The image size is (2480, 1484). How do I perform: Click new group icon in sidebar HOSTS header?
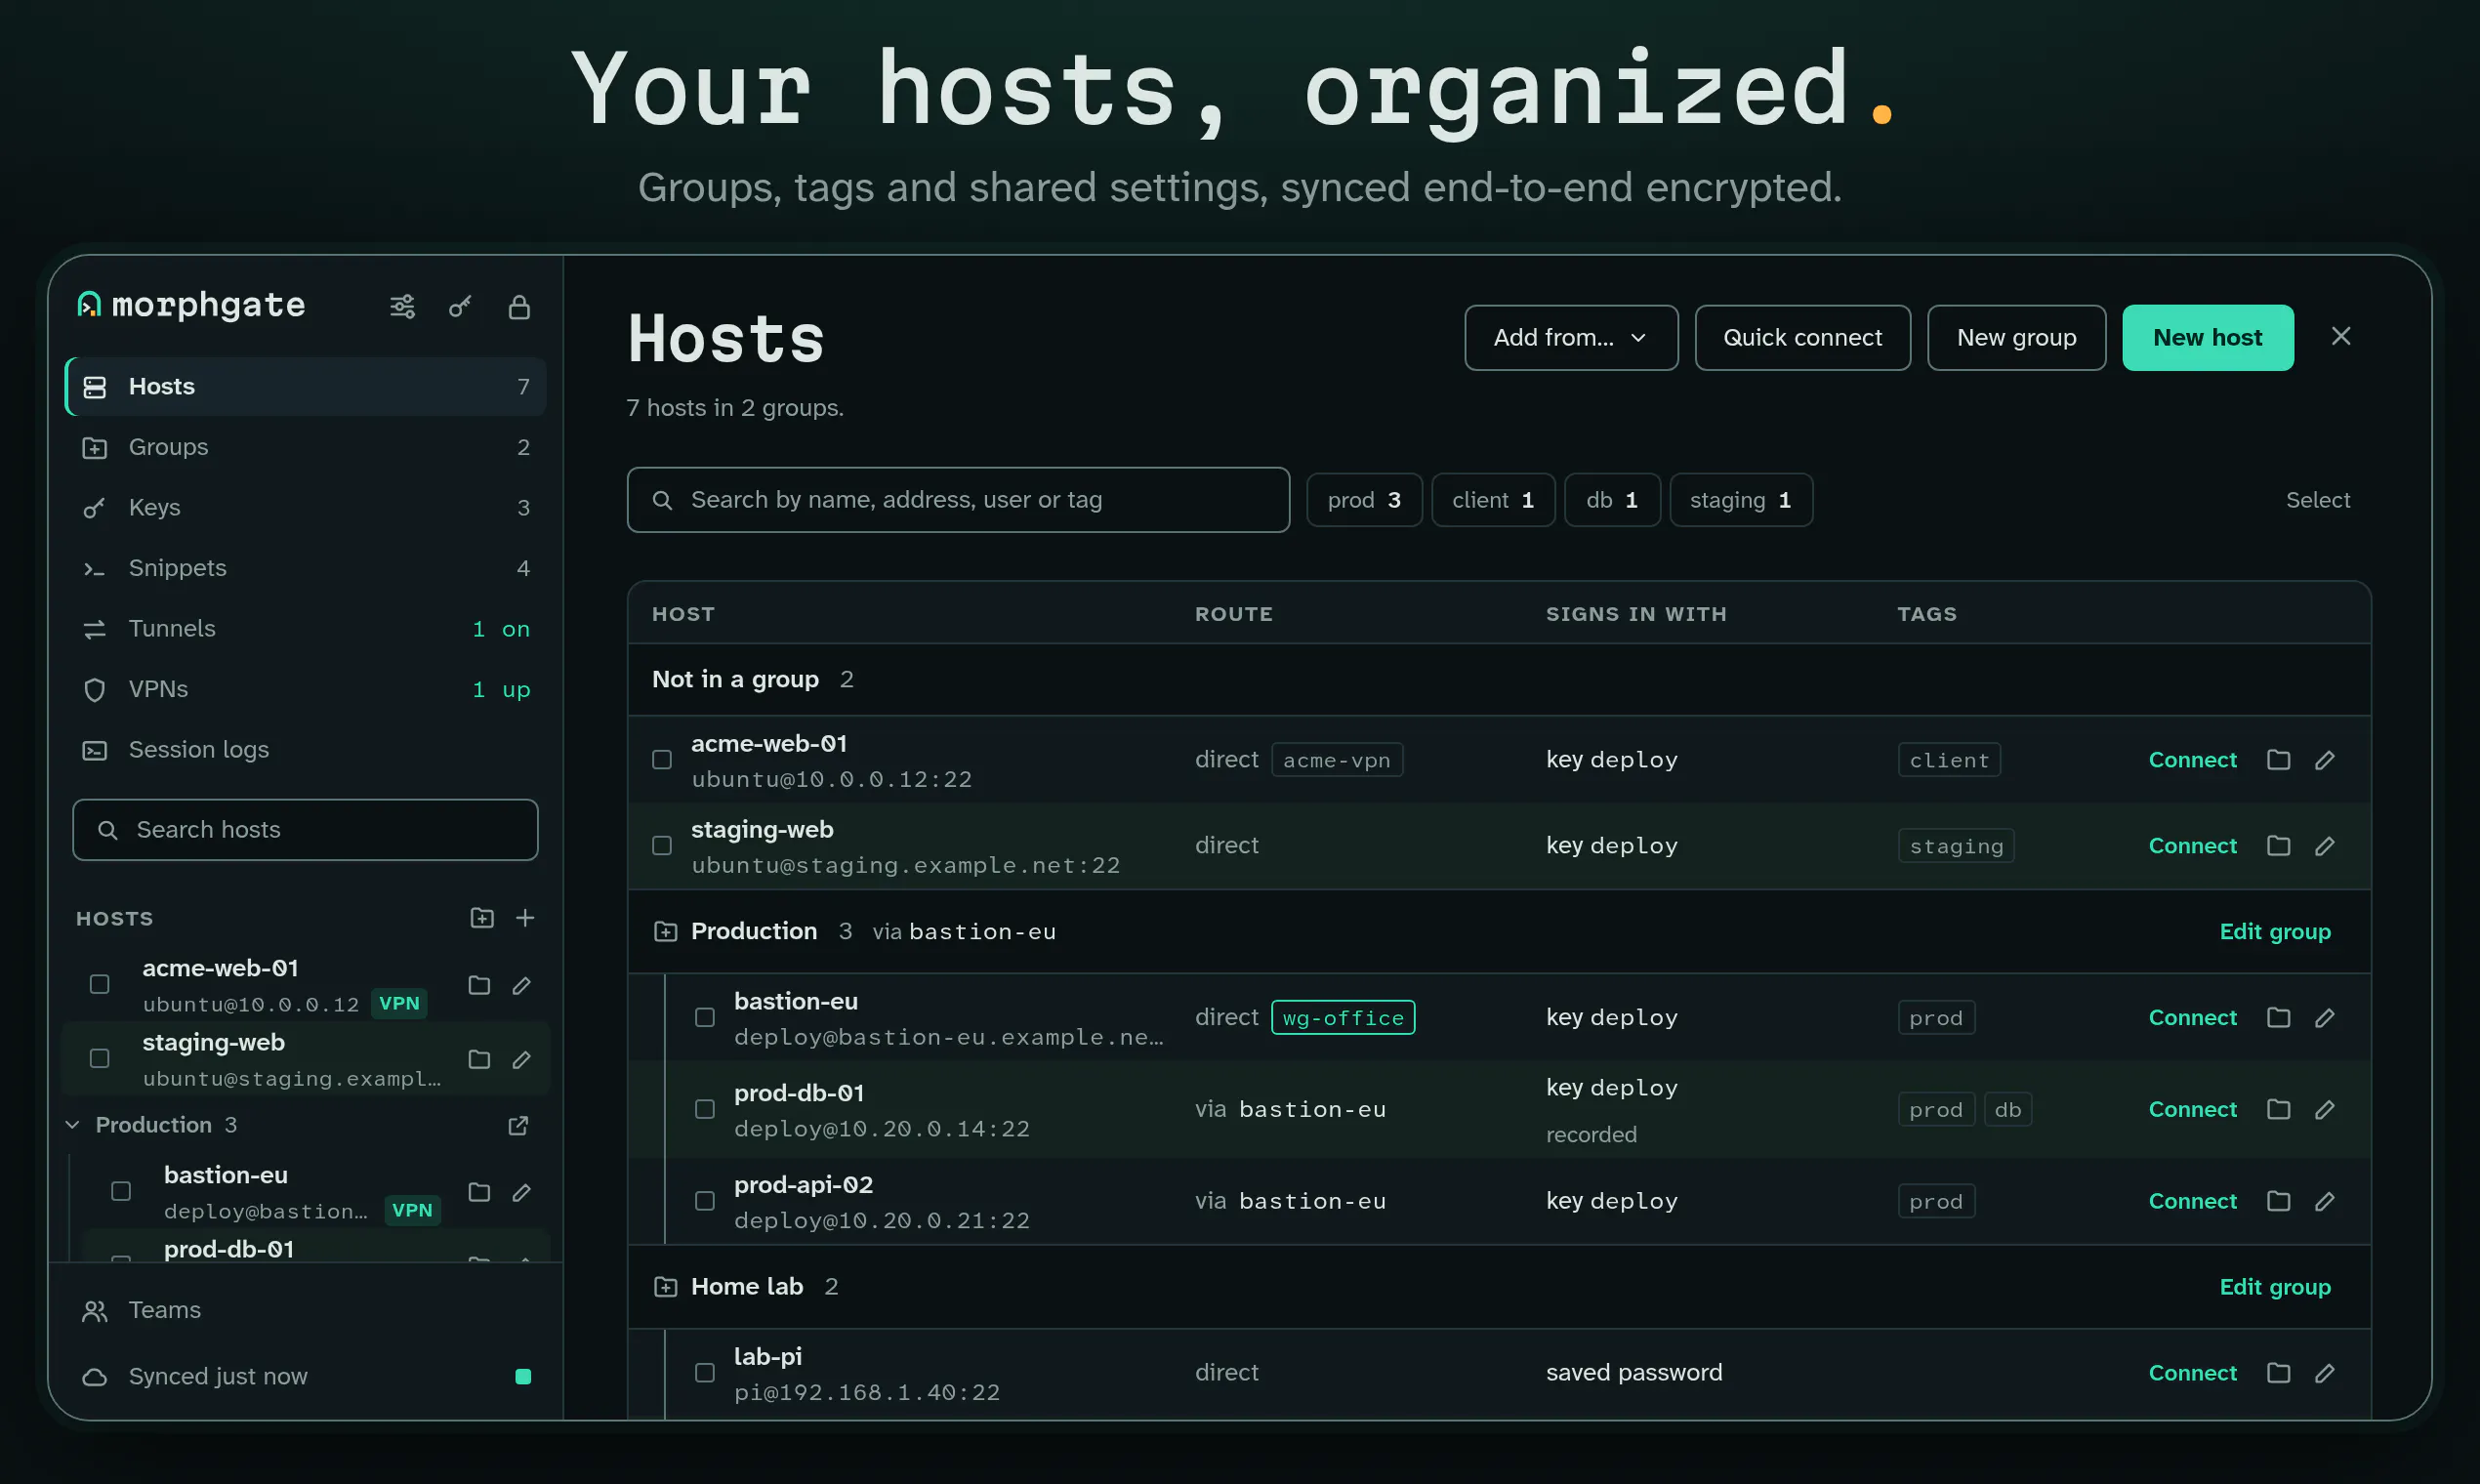(482, 918)
